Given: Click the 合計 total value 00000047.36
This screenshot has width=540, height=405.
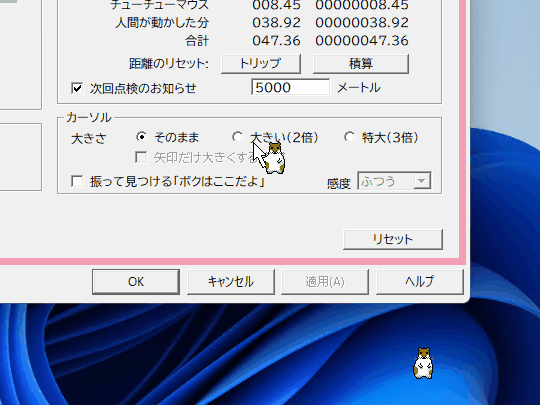Looking at the screenshot, I should click(x=362, y=41).
